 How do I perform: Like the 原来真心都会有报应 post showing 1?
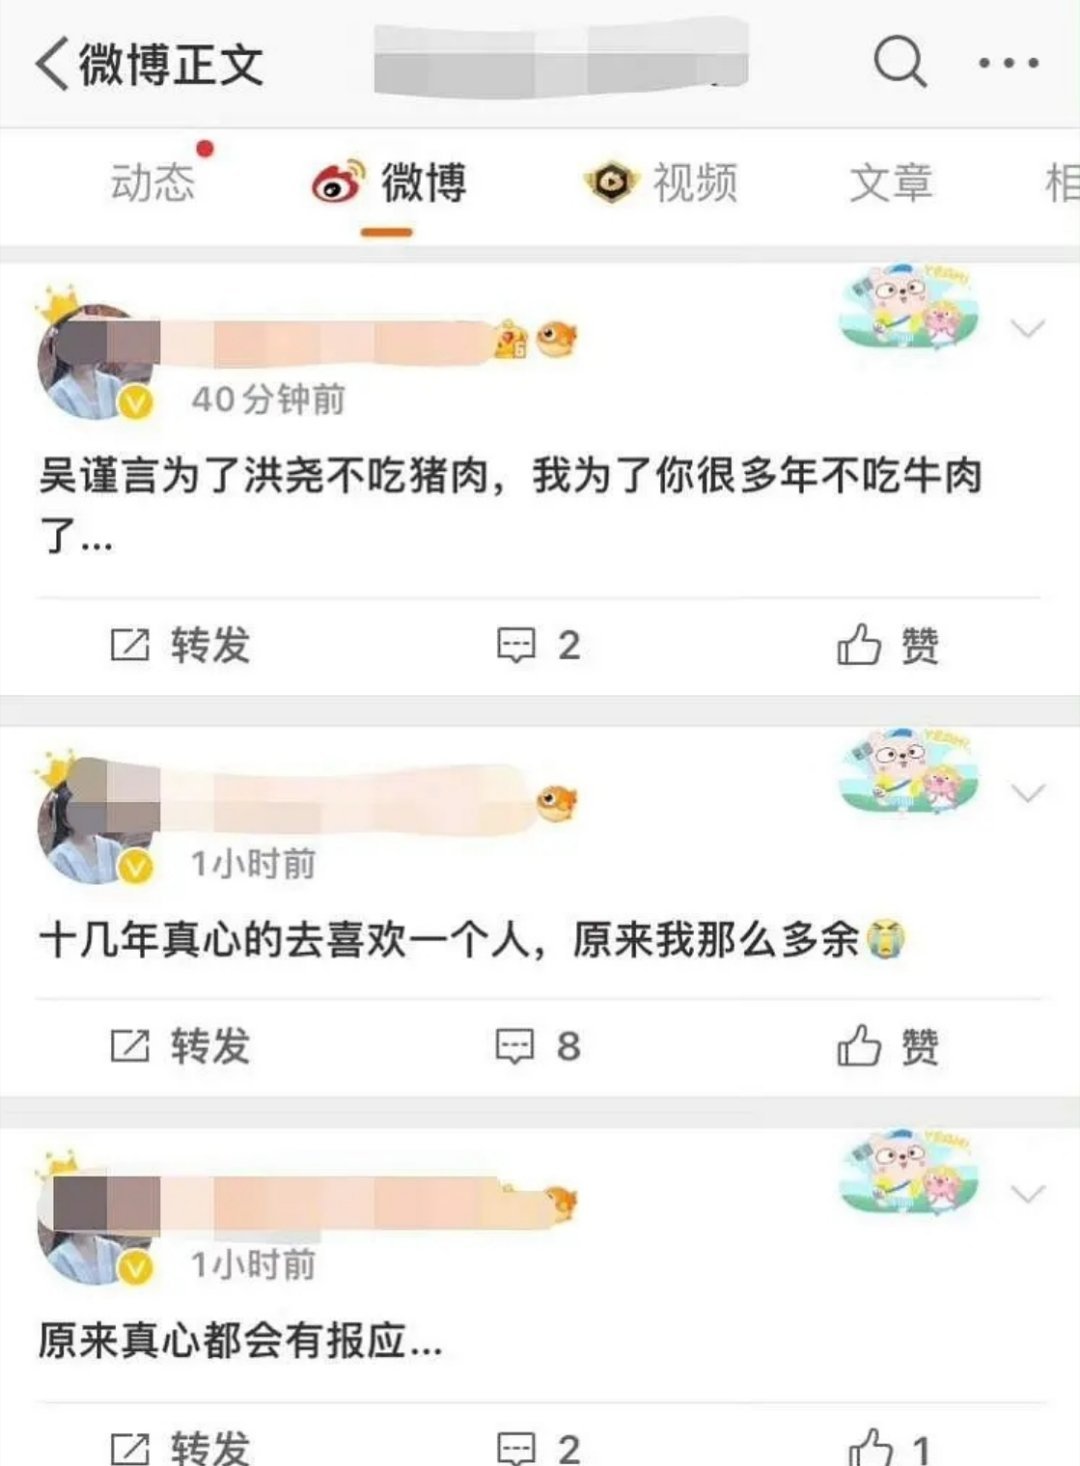890,1446
